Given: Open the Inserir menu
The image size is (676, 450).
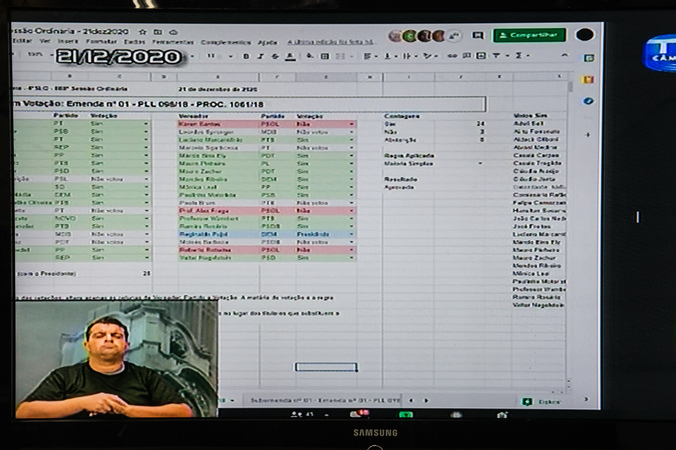Looking at the screenshot, I should [68, 41].
